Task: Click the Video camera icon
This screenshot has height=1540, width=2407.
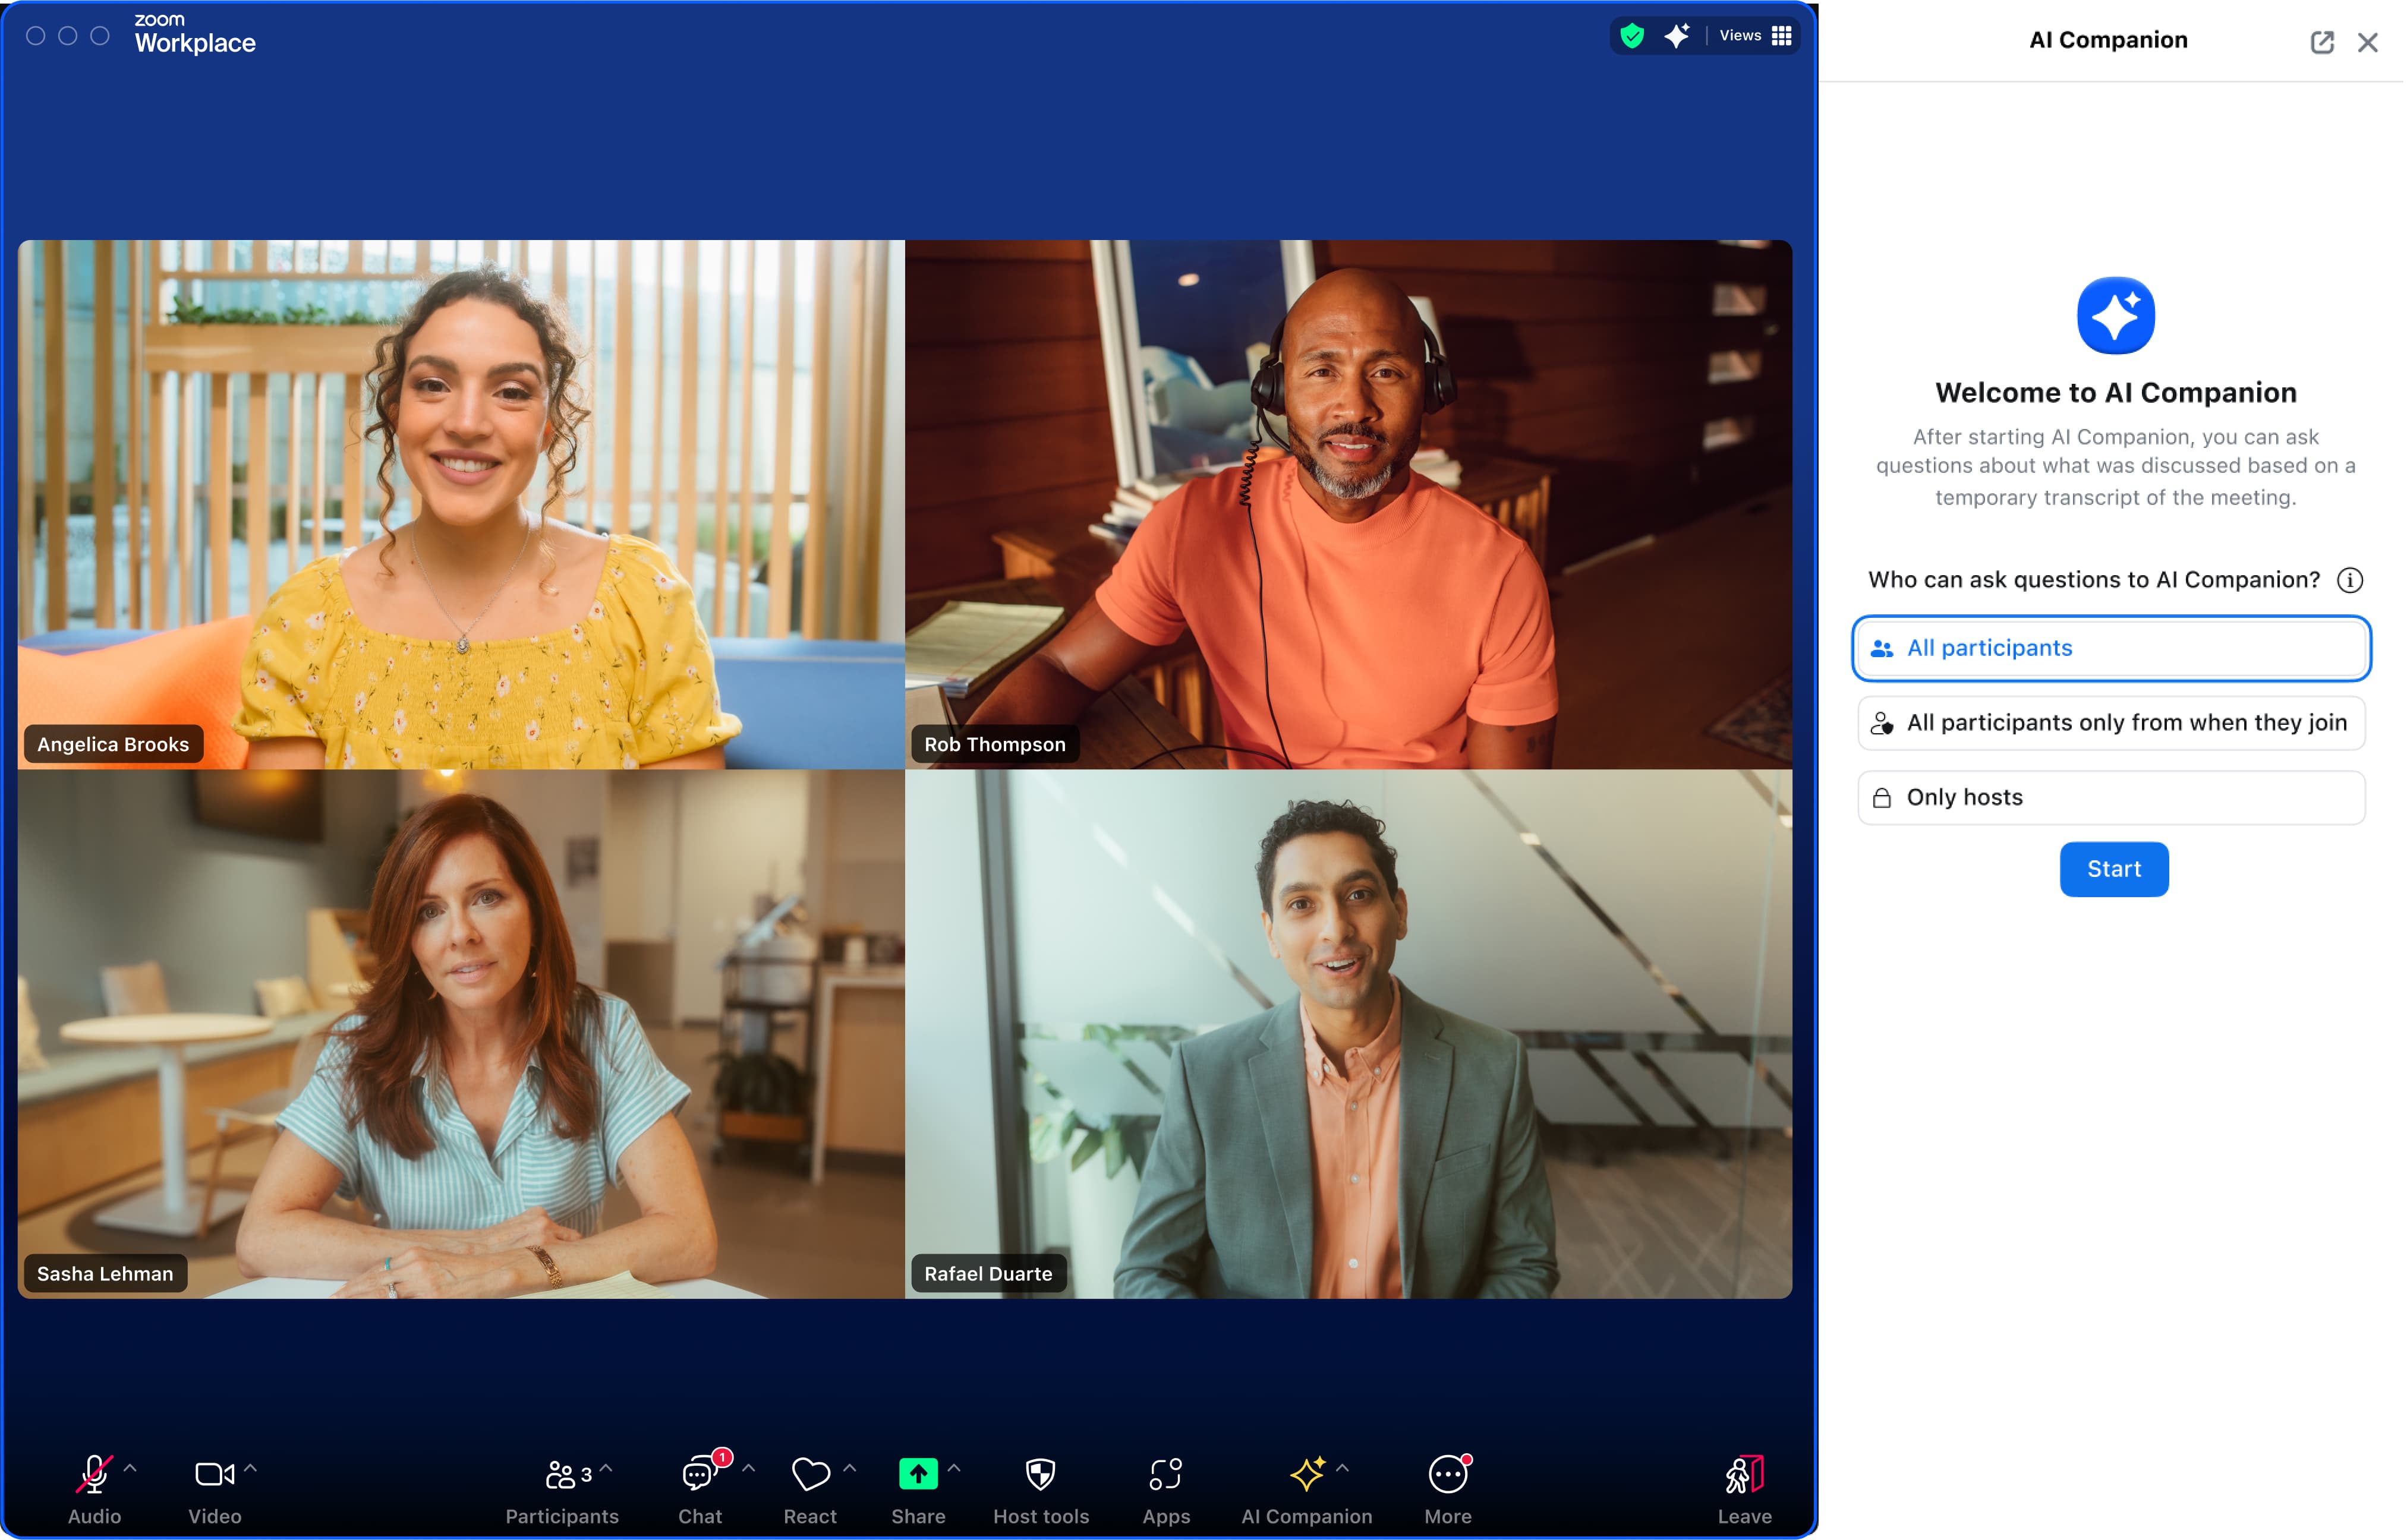Action: tap(210, 1473)
